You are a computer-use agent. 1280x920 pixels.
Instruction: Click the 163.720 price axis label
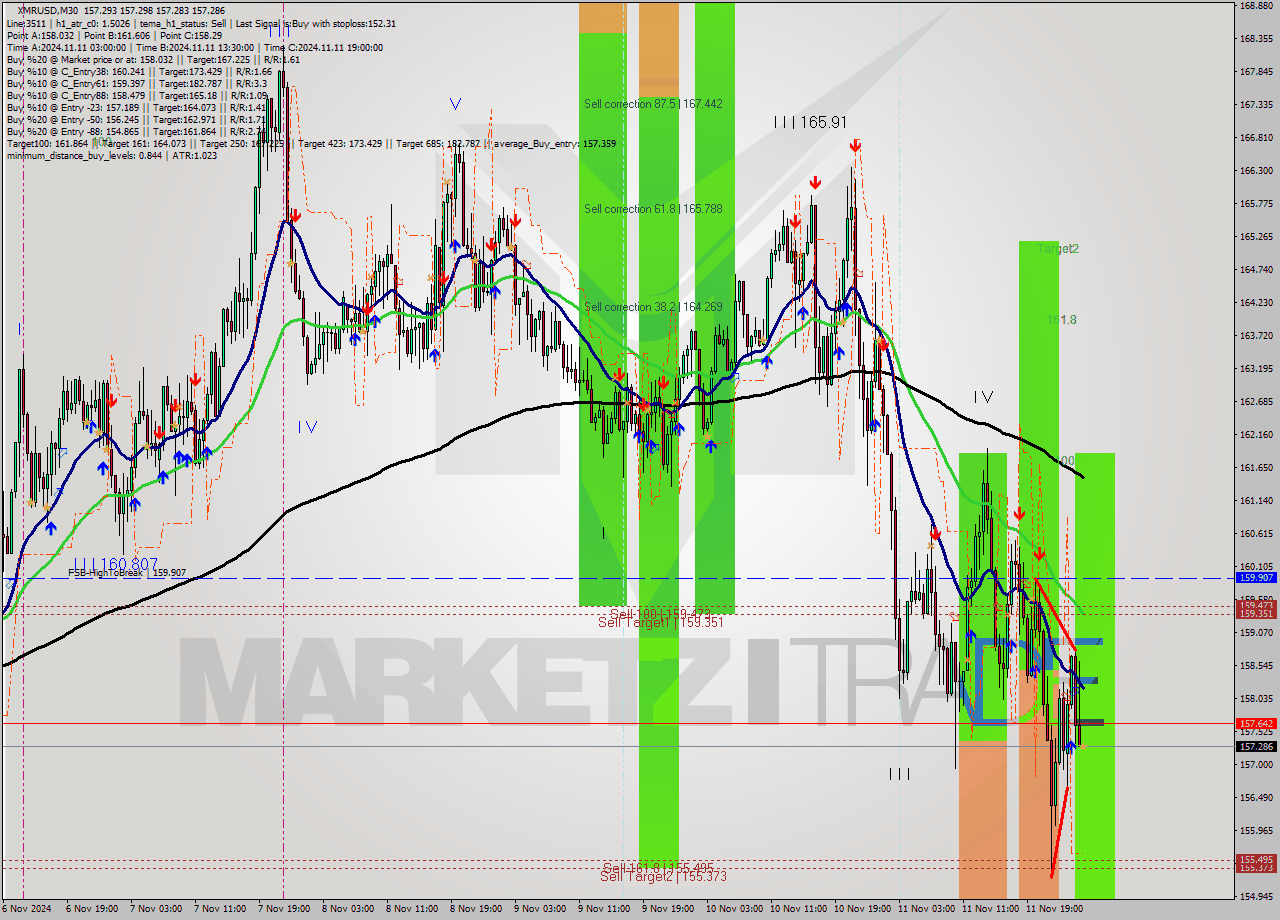tap(1256, 336)
